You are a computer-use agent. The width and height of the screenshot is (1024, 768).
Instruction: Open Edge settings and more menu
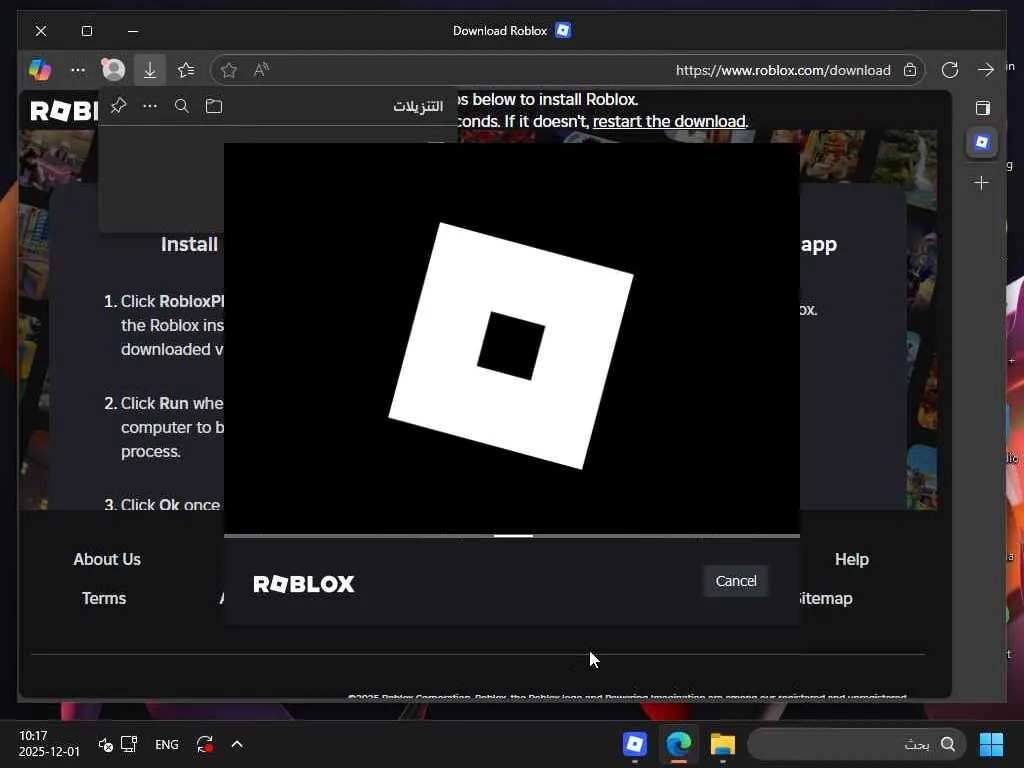coord(78,70)
